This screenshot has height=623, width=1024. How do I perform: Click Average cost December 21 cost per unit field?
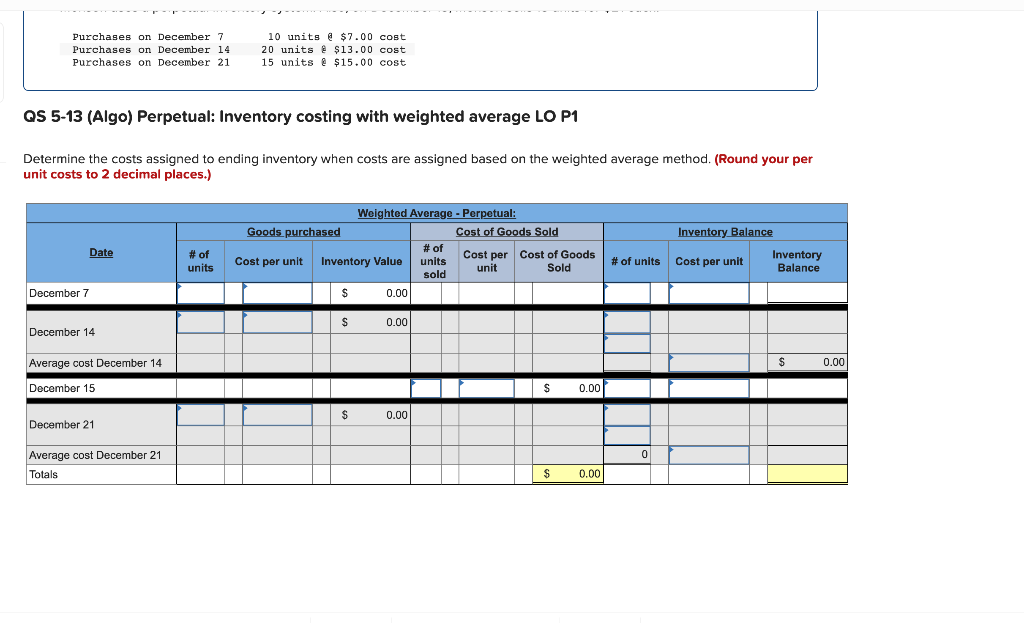point(709,455)
